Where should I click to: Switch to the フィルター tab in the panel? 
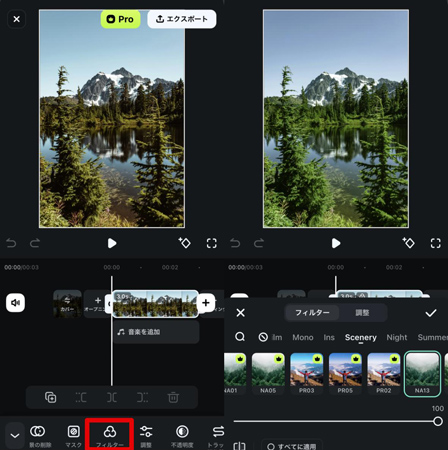click(x=312, y=313)
